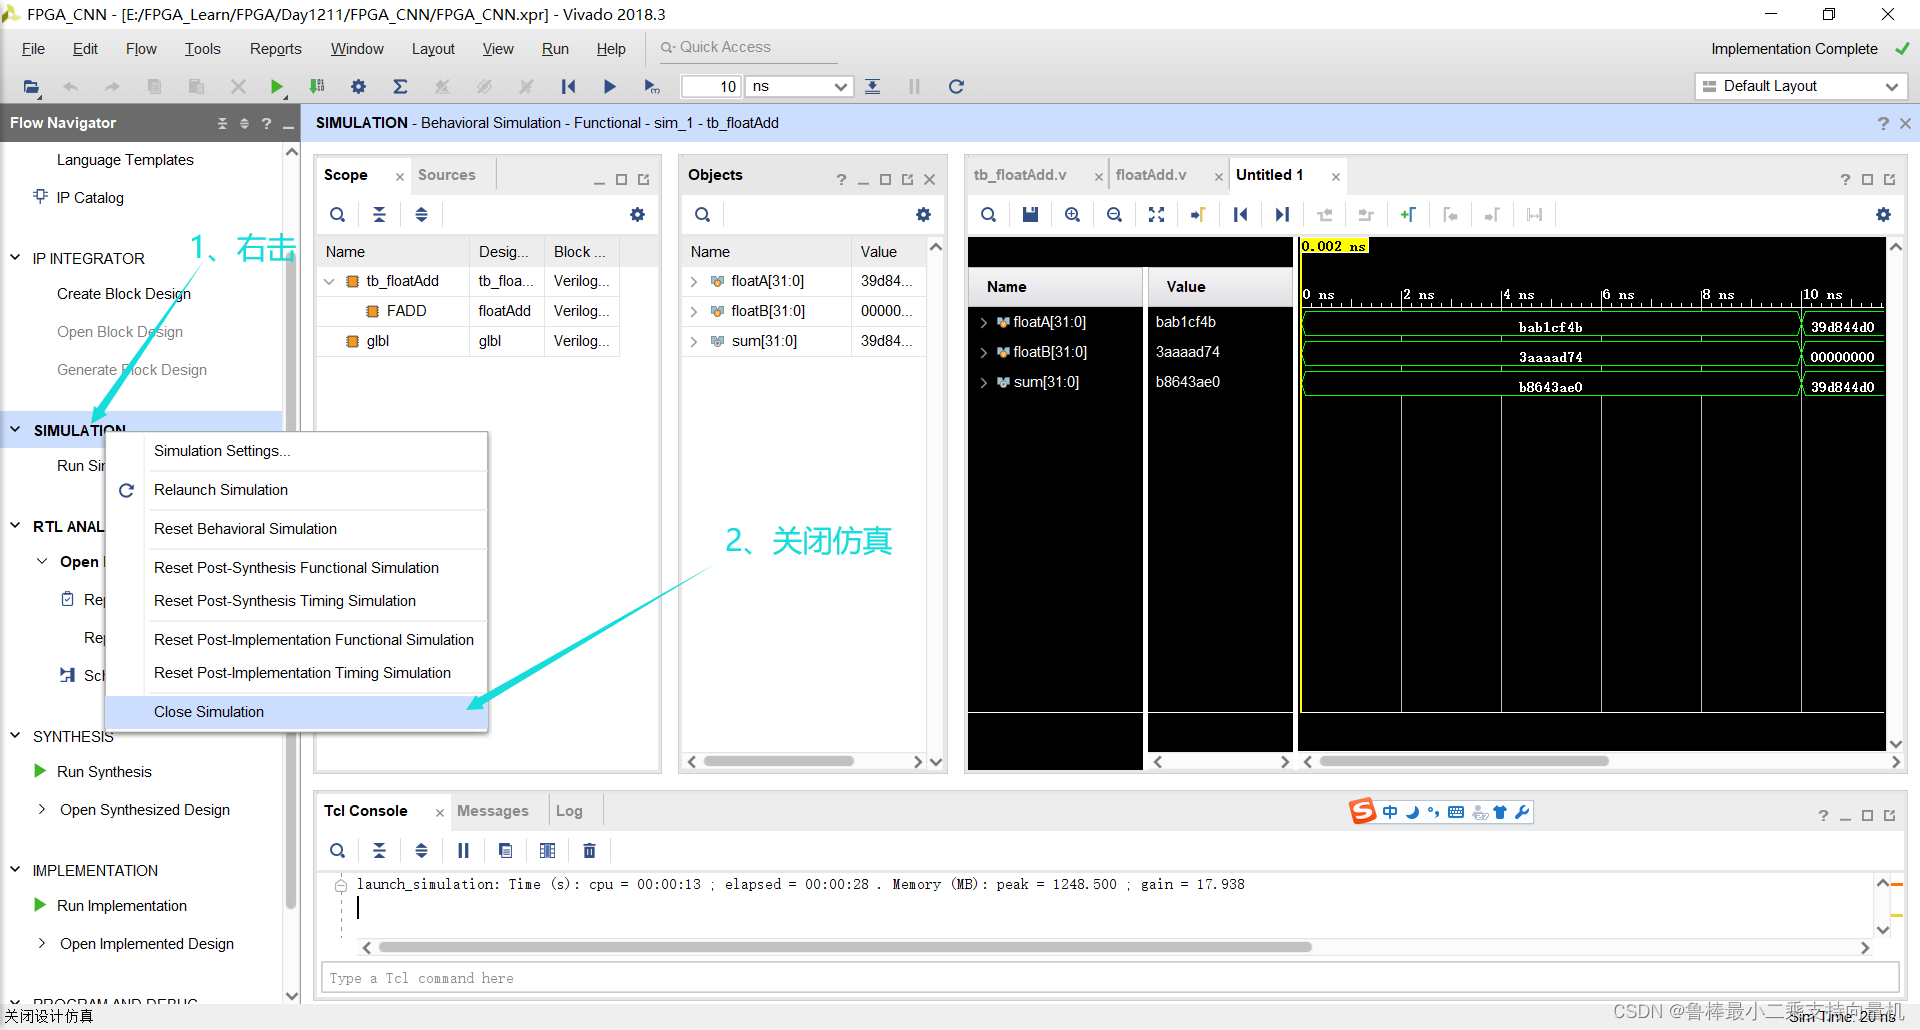Click the simulation run time value field
The image size is (1920, 1030).
point(711,87)
